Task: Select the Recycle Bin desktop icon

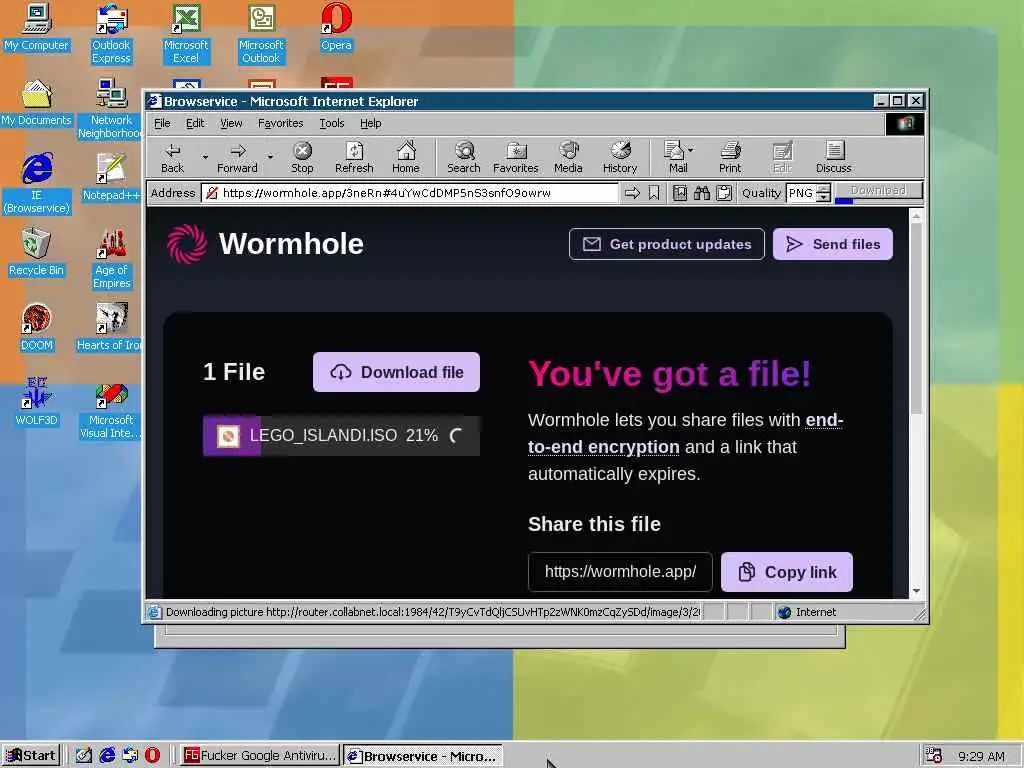Action: click(x=36, y=253)
